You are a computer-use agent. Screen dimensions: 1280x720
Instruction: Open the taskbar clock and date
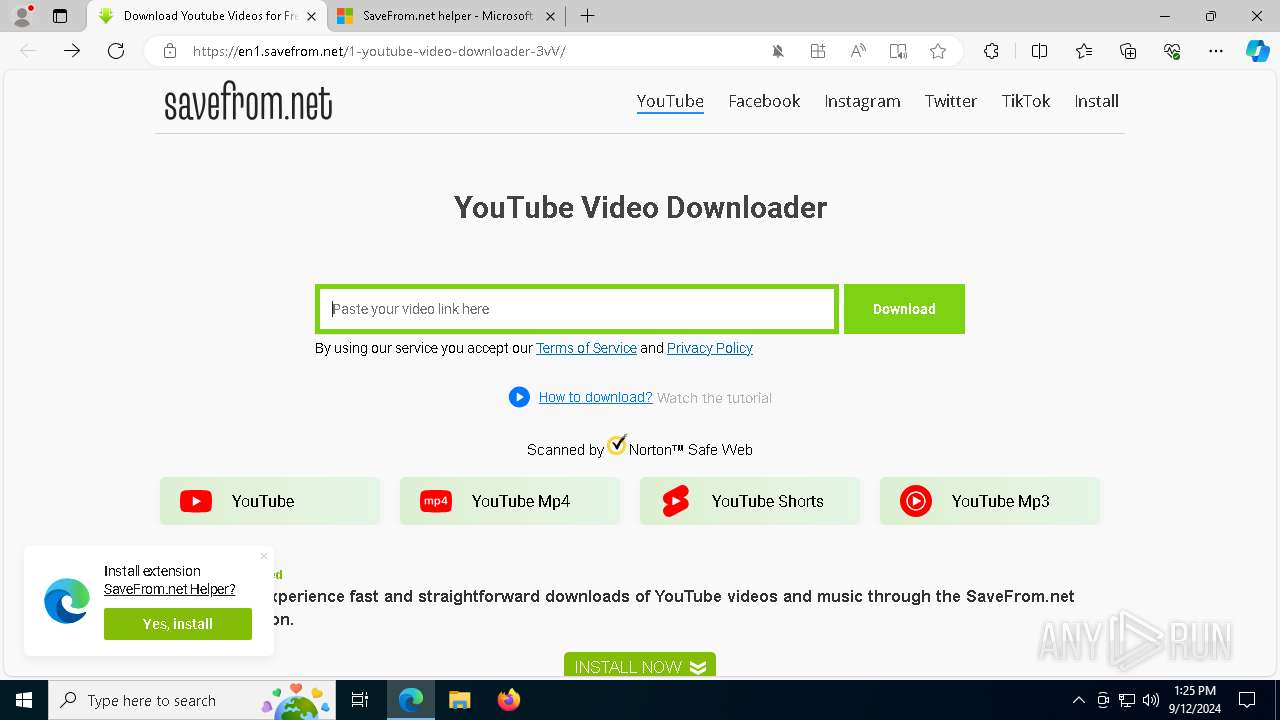click(1194, 700)
